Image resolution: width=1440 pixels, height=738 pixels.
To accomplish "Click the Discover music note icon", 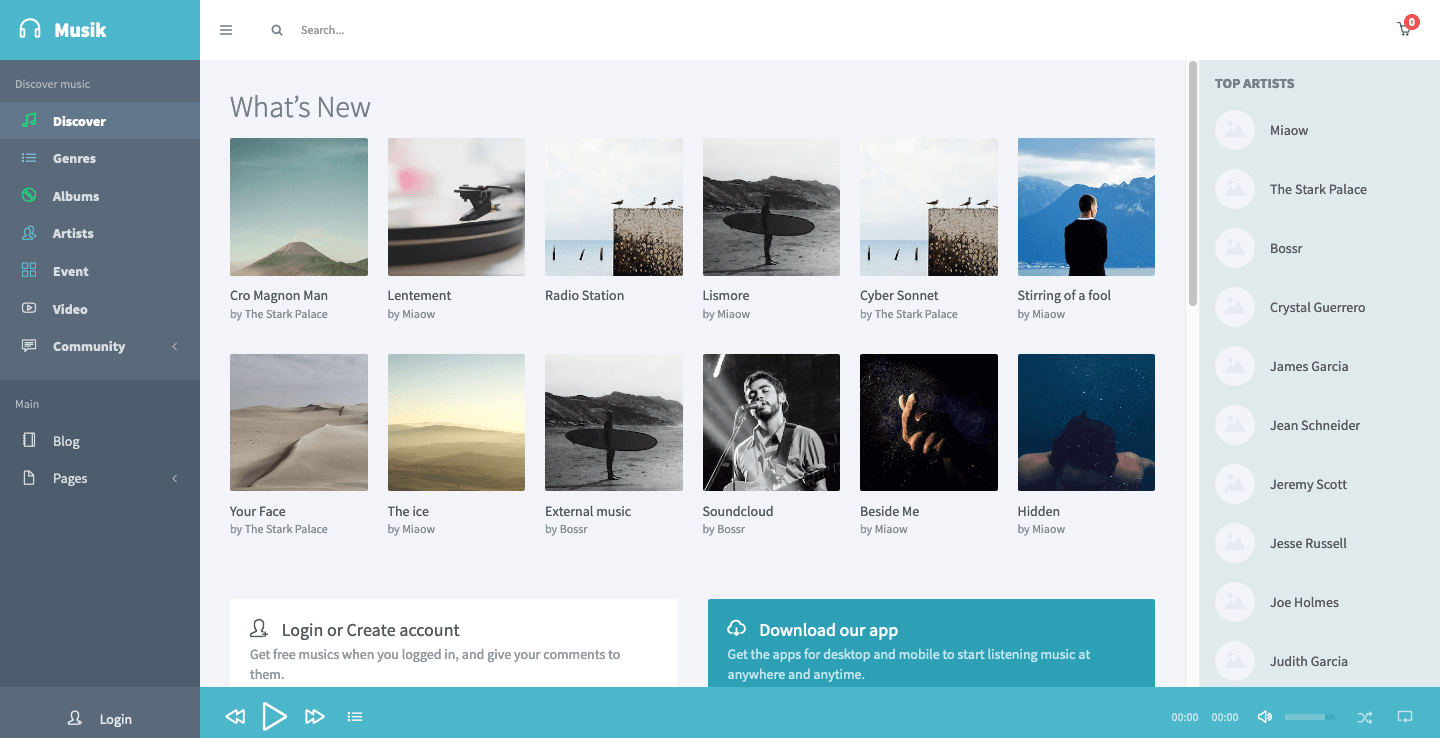I will [x=29, y=121].
